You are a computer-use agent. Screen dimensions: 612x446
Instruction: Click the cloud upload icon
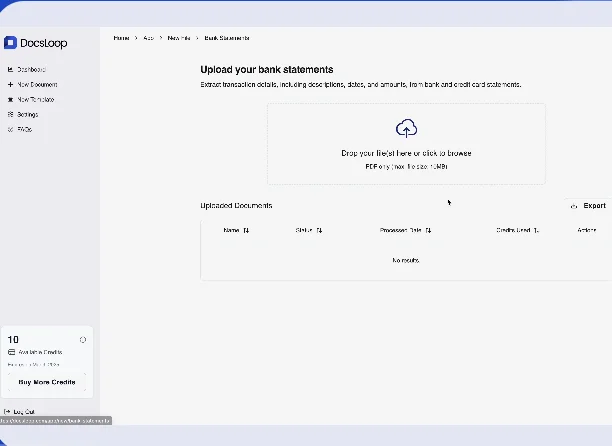point(406,128)
